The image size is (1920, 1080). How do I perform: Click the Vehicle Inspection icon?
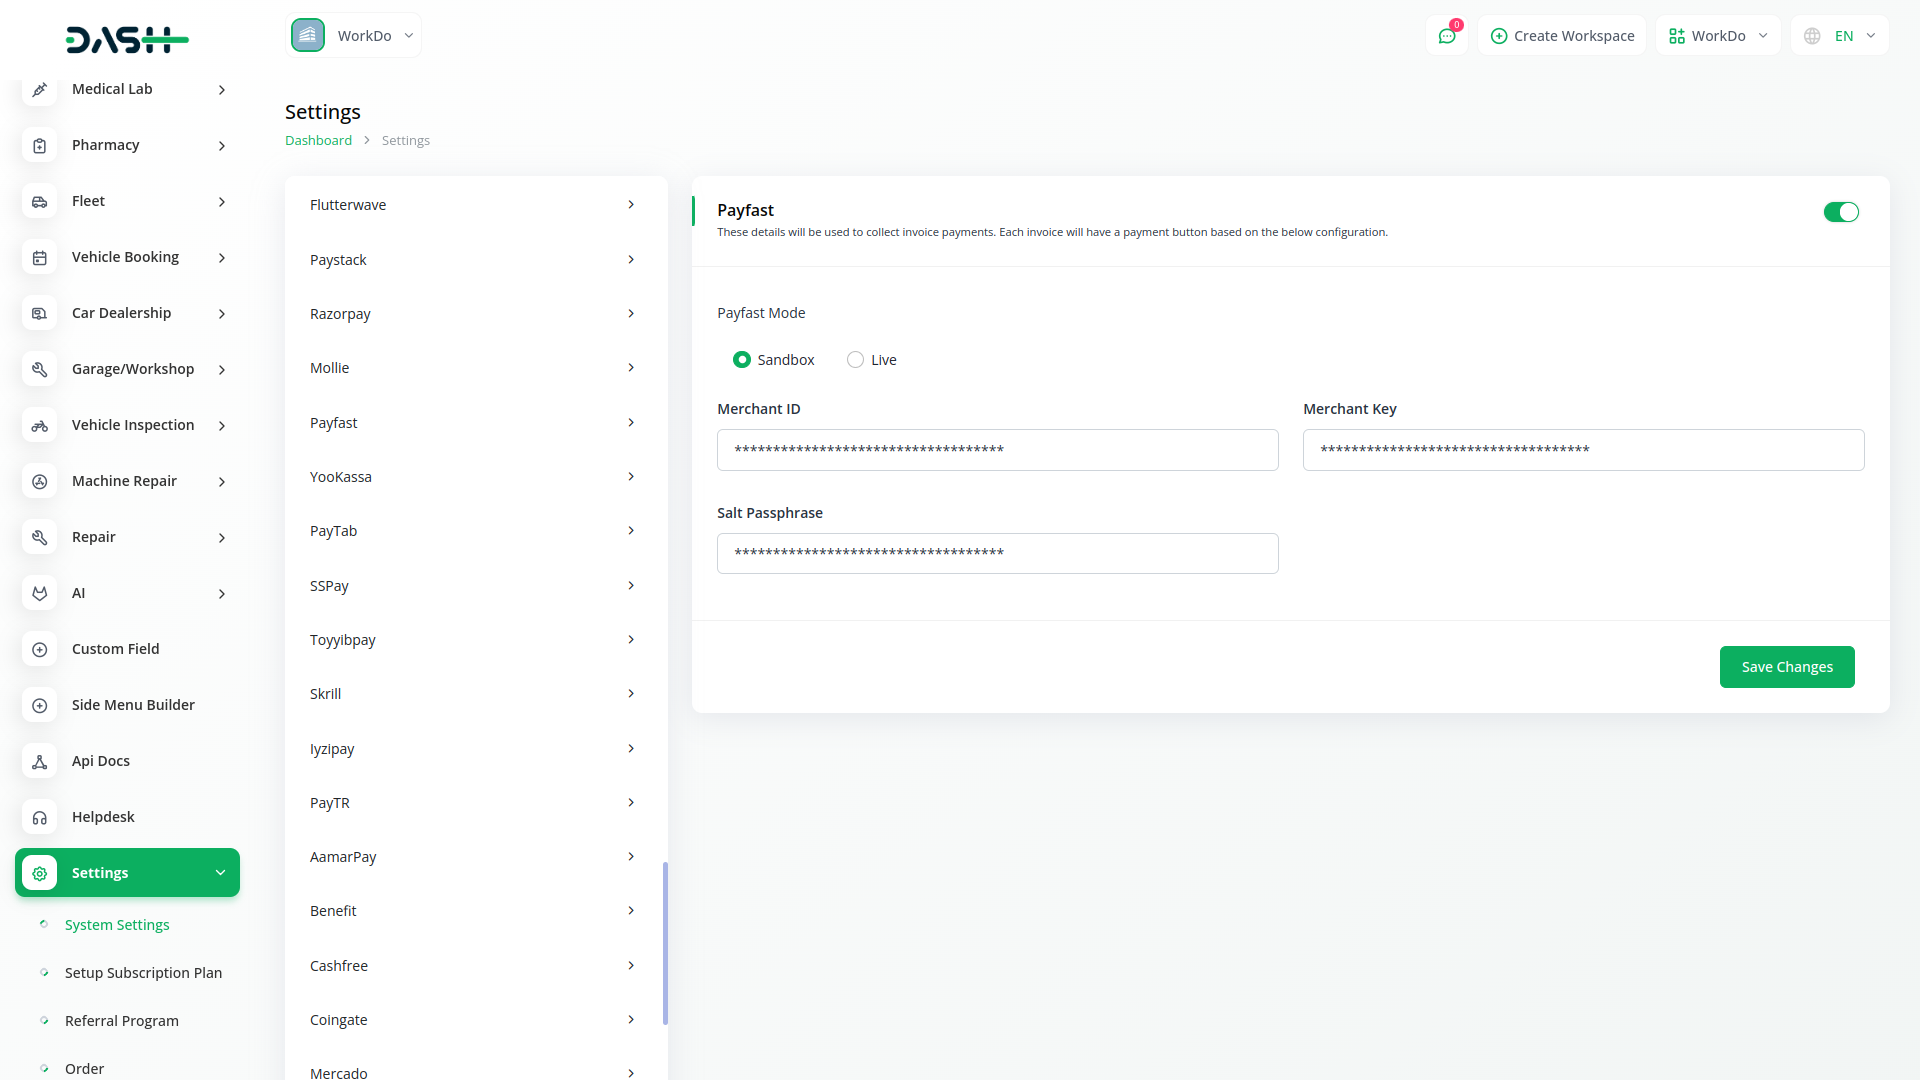[x=39, y=425]
